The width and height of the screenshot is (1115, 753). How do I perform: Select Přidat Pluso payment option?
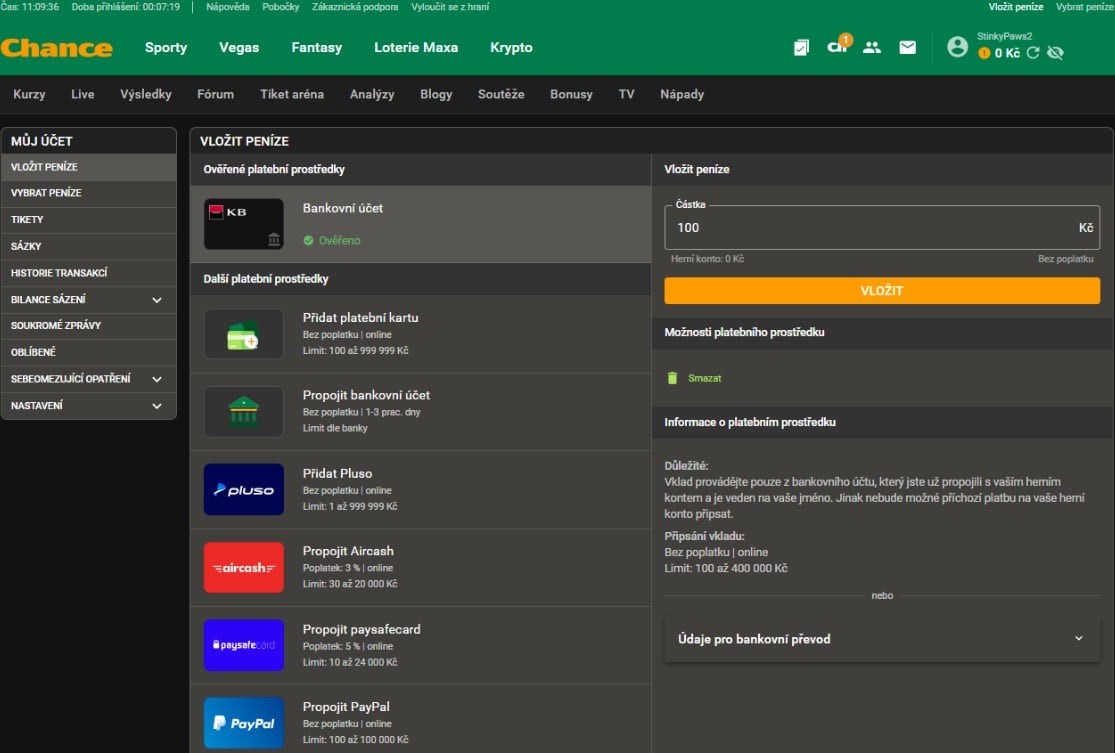420,489
